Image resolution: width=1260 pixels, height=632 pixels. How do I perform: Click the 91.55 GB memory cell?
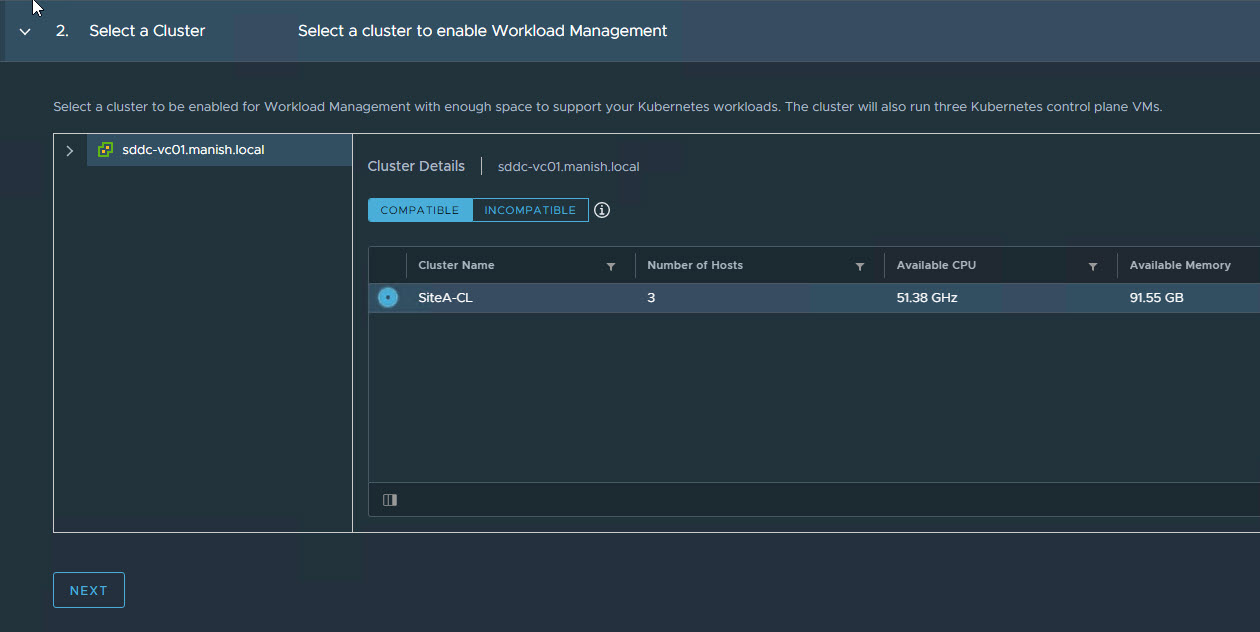coord(1157,298)
